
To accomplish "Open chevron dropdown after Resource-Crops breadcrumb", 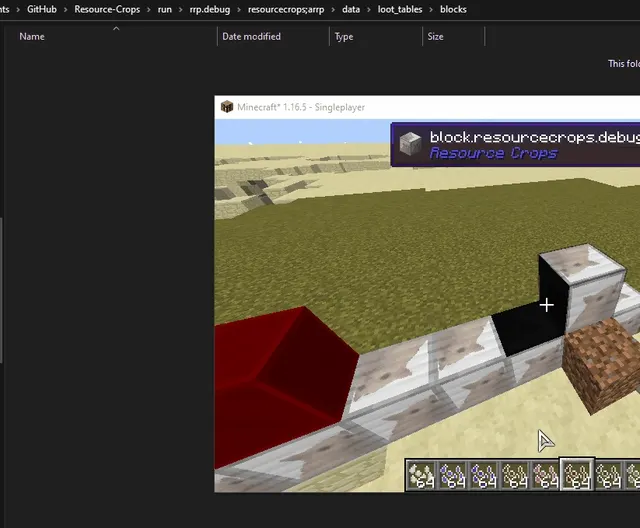I will [149, 9].
